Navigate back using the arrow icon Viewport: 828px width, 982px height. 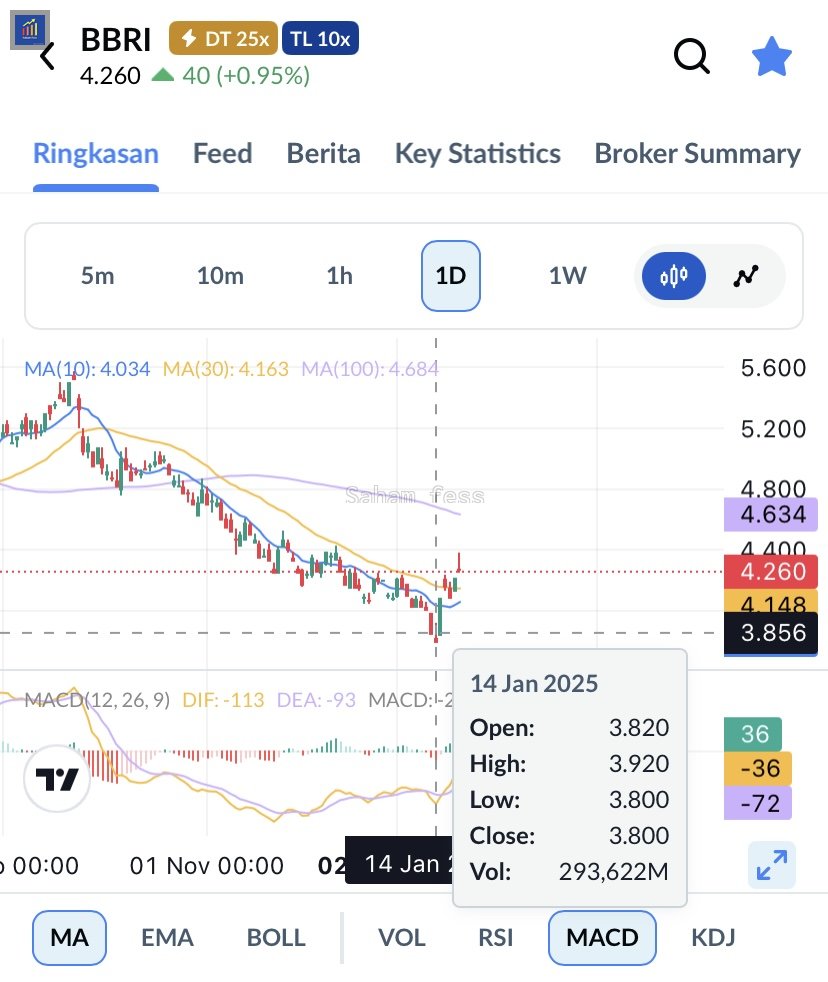tap(44, 57)
